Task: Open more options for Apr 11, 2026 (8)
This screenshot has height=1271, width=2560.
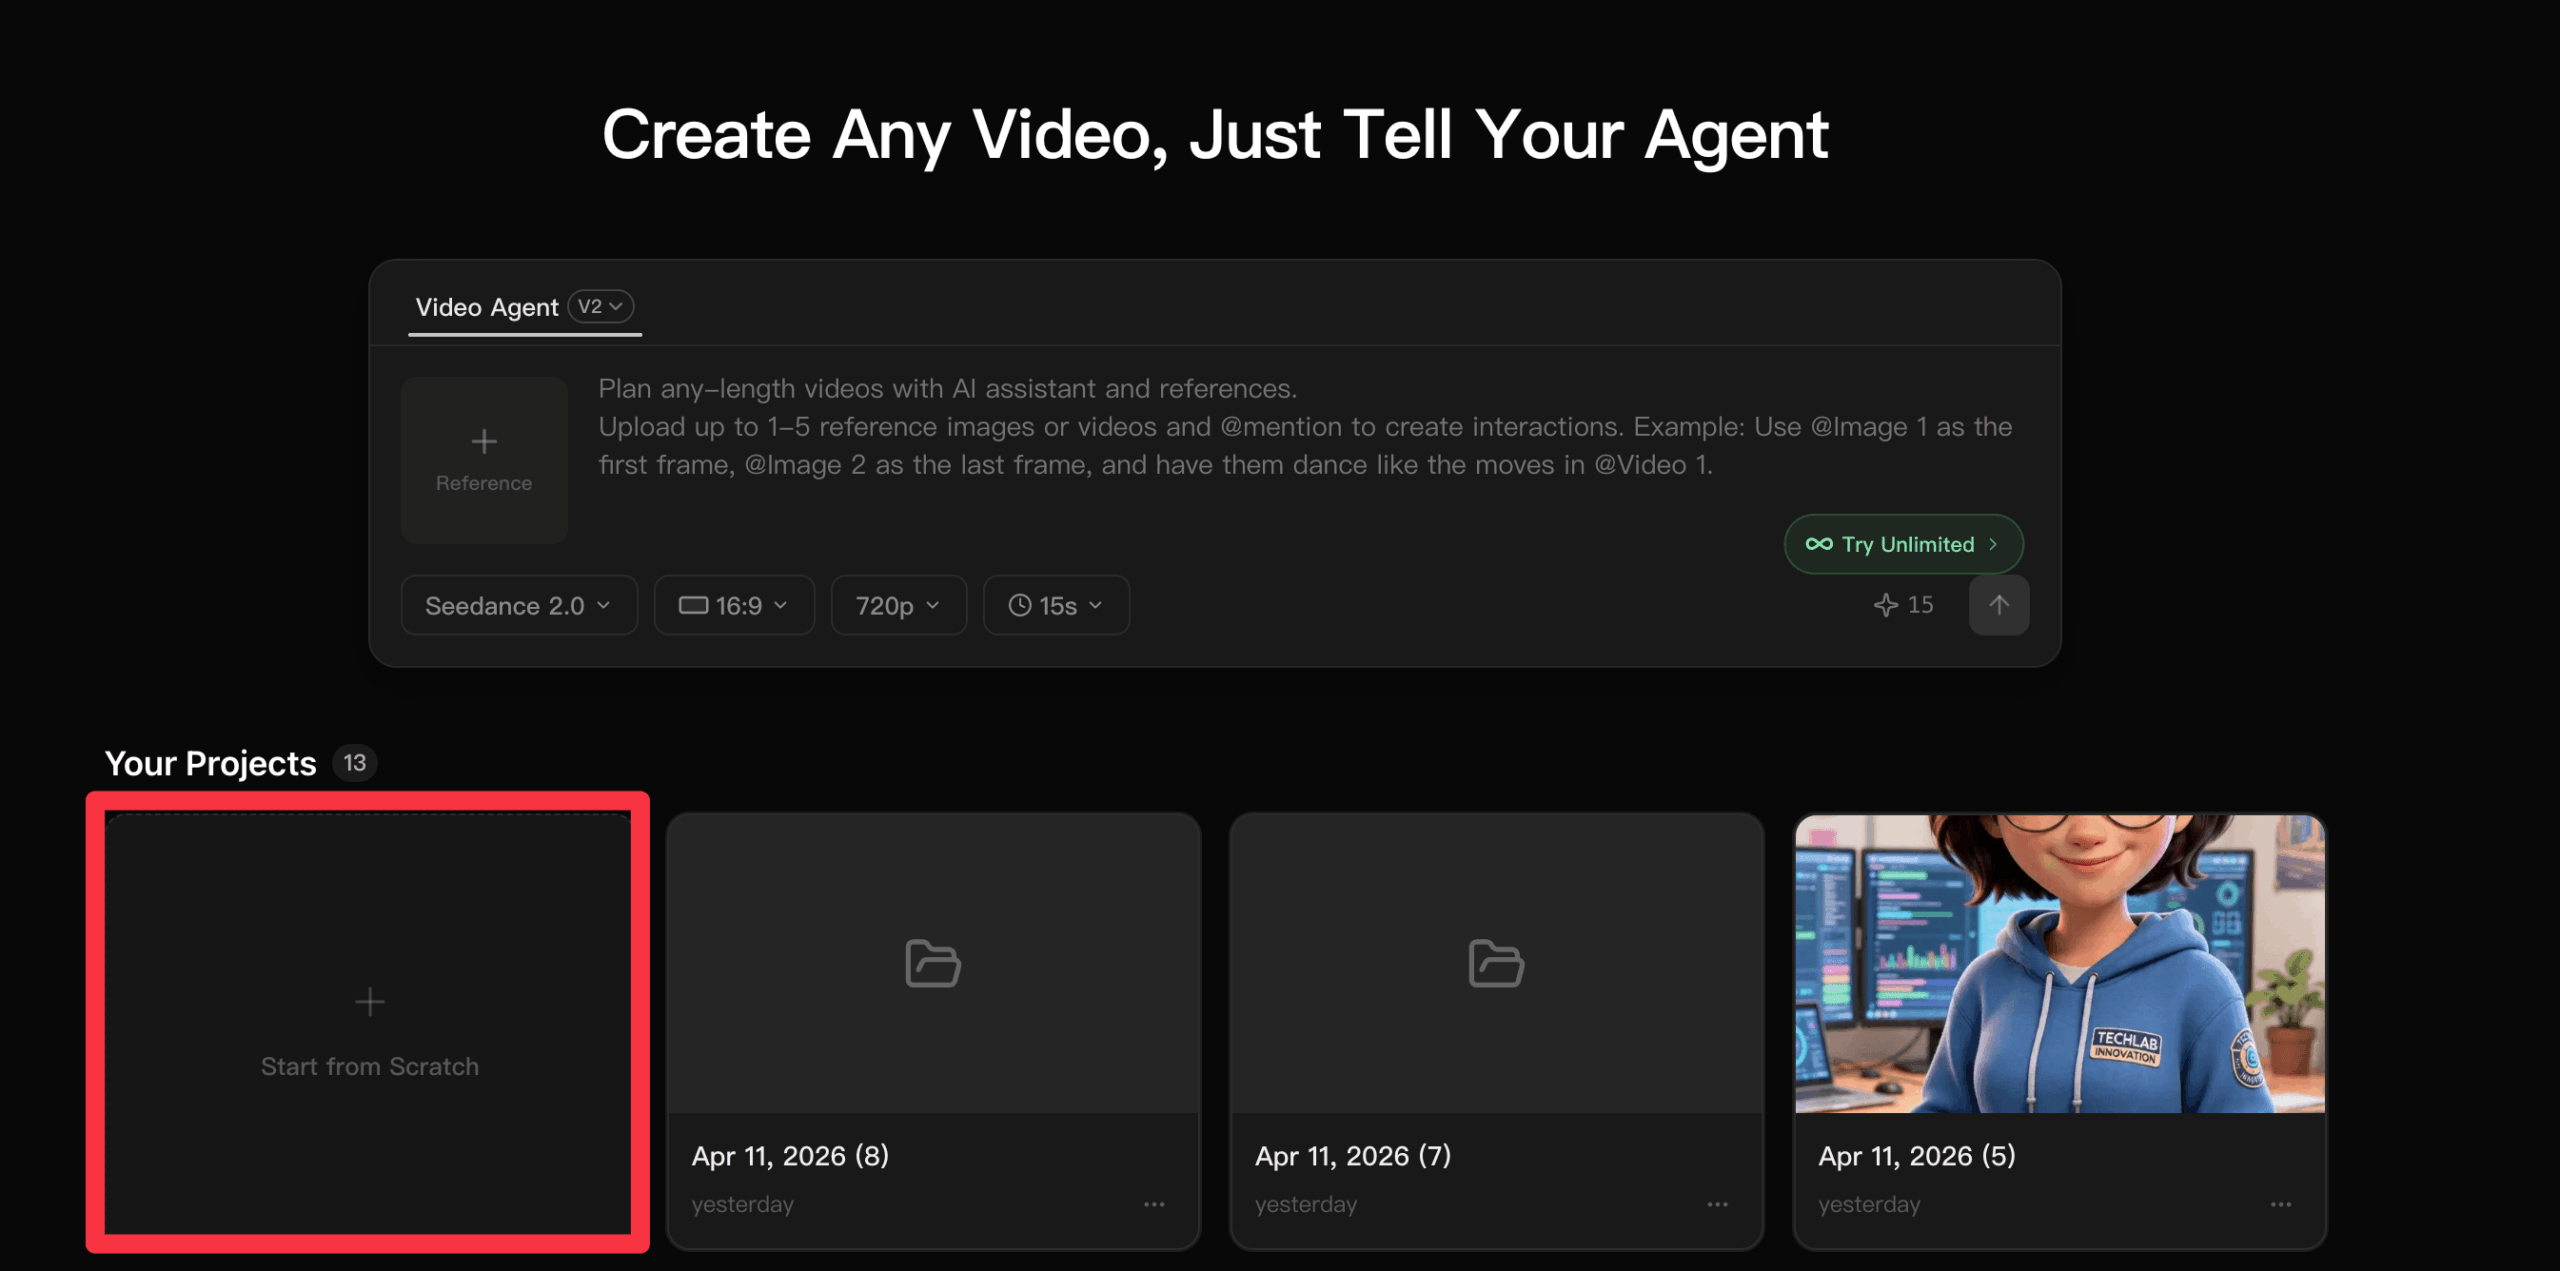Action: click(1154, 1204)
